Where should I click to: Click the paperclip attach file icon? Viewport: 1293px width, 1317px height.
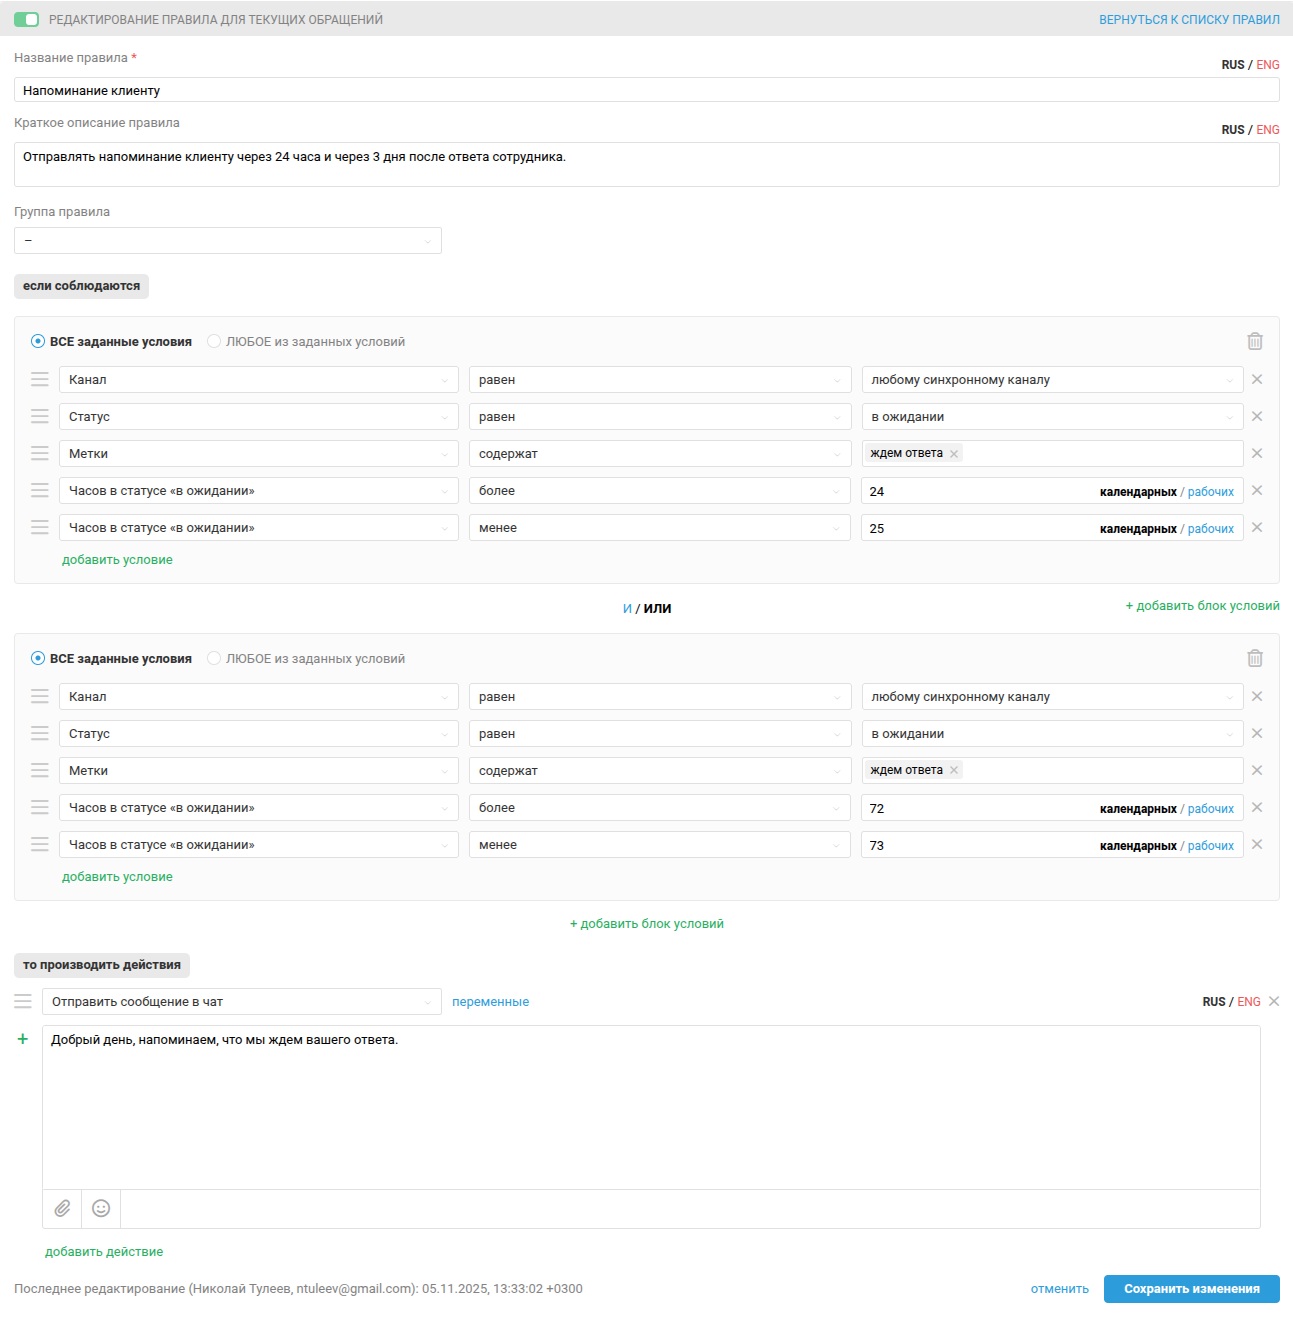[62, 1208]
